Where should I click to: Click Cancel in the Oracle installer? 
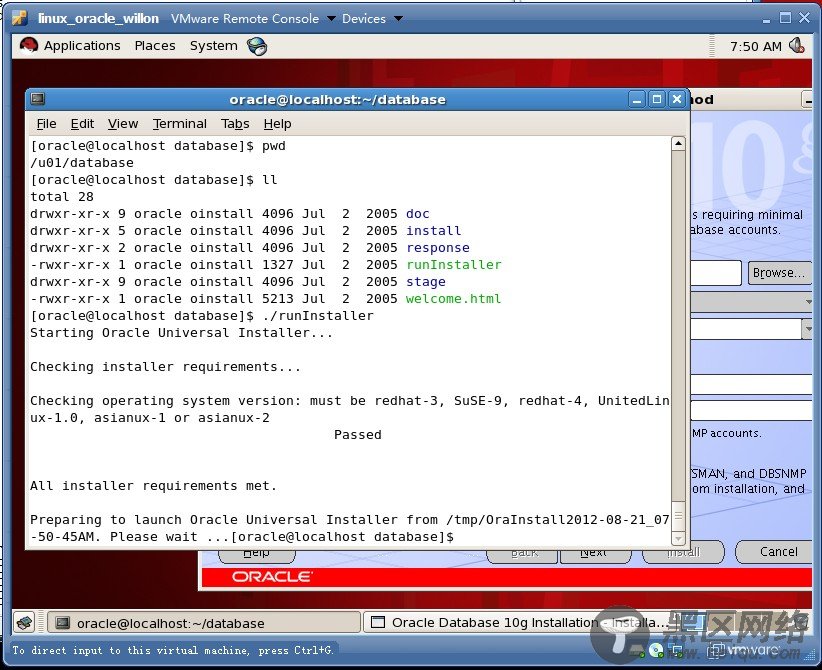tap(775, 552)
